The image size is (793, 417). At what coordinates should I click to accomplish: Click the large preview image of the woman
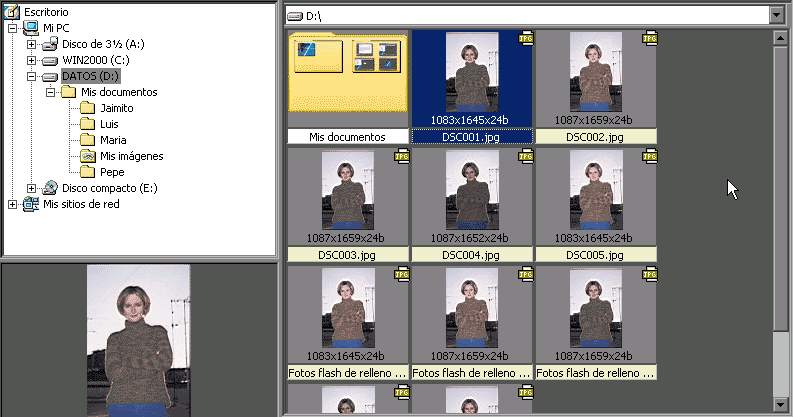139,341
